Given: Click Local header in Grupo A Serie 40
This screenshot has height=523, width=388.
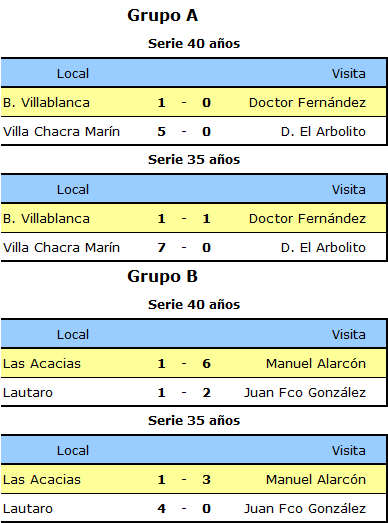Looking at the screenshot, I should coord(73,73).
